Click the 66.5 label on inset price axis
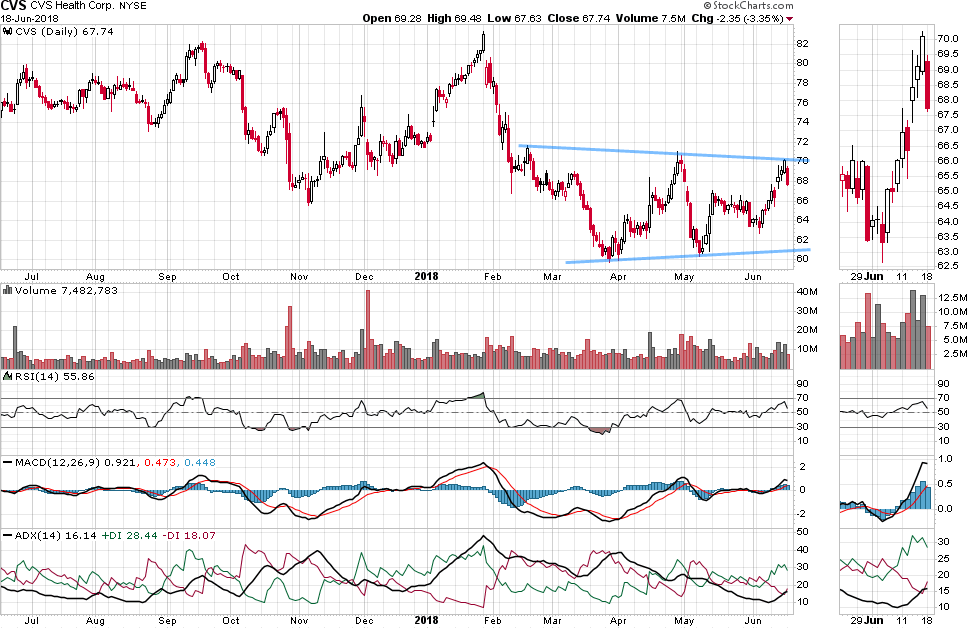967x628 pixels. (x=947, y=145)
